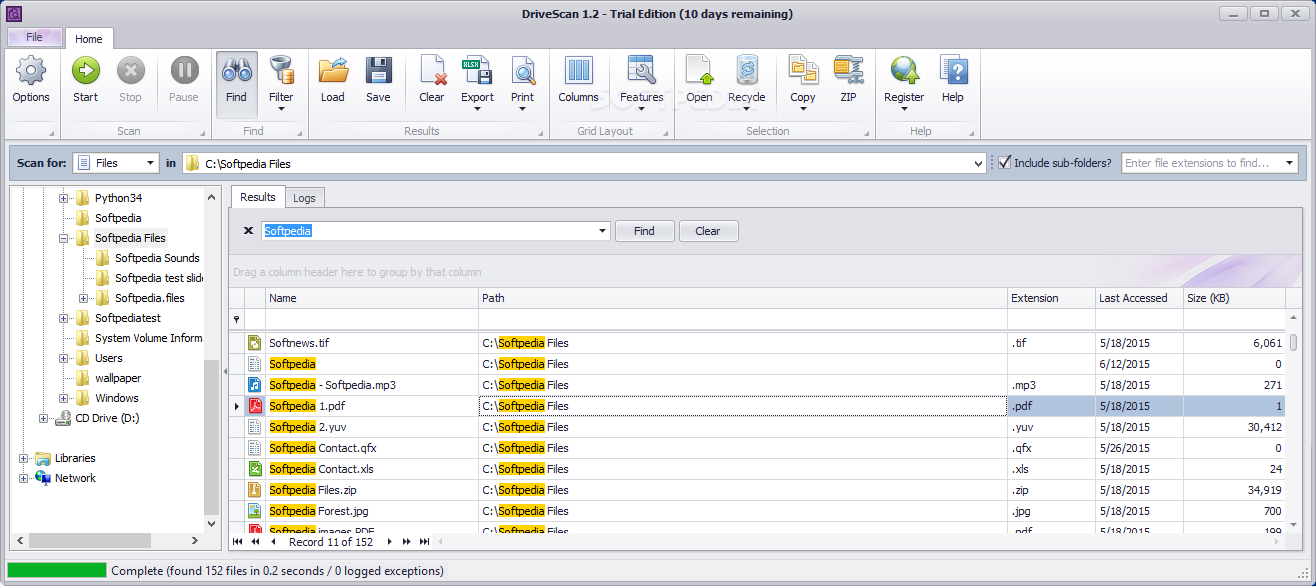Screen dimensions: 1316x586
Task: Open the Scan for Files dropdown
Action: [x=151, y=163]
